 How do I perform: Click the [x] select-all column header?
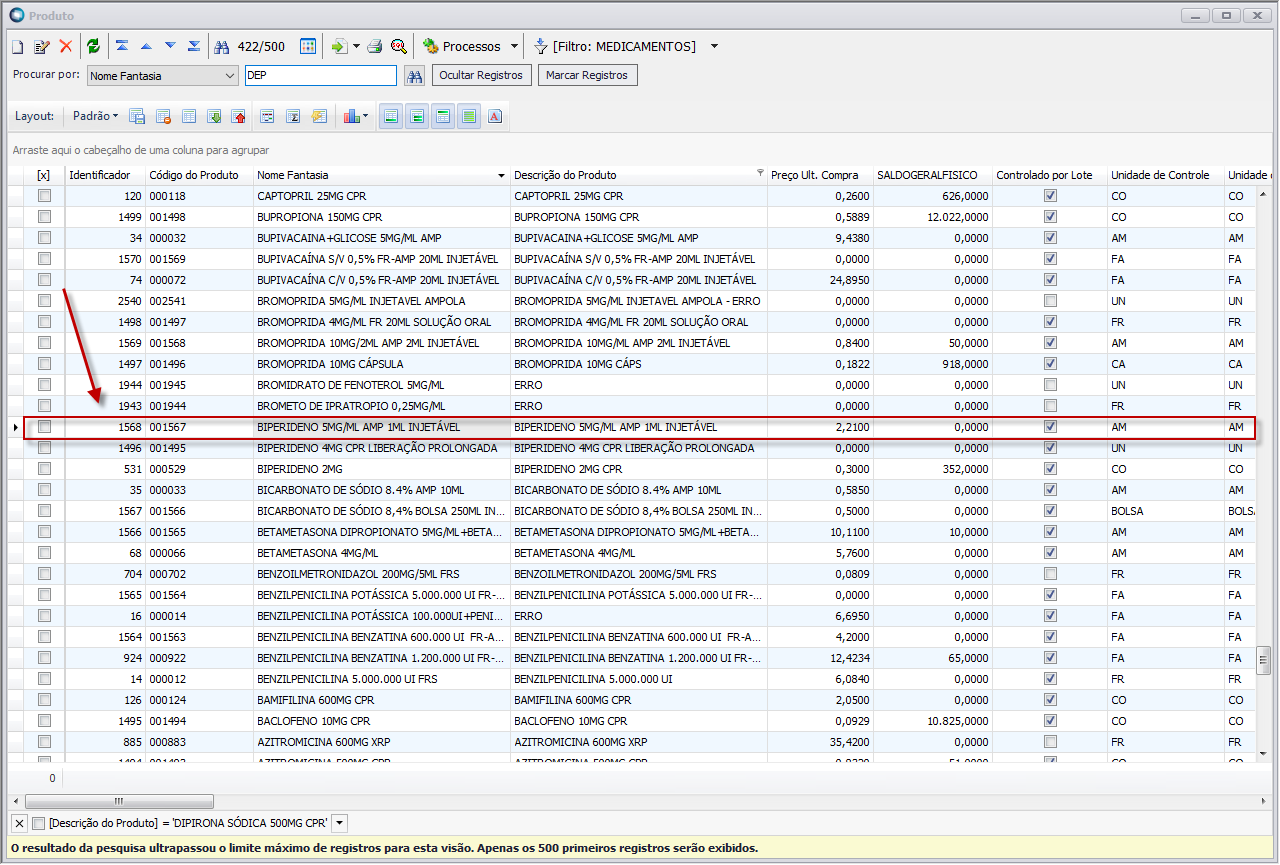pyautogui.click(x=44, y=175)
